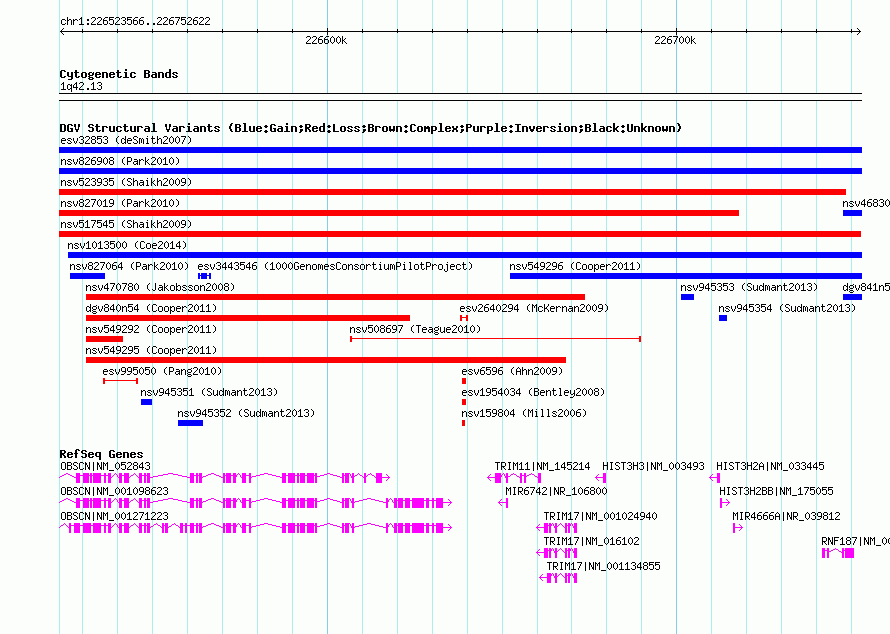Viewport: 890px width, 634px height.
Task: Open MIR6742|NR_106800 gene label
Action: point(556,491)
